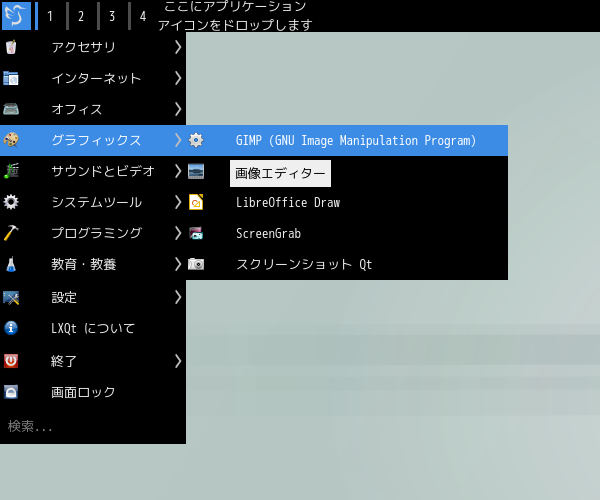Launch GIMP (GNU Image Manipulation Program)
Viewport: 600px width, 500px height.
[x=347, y=140]
